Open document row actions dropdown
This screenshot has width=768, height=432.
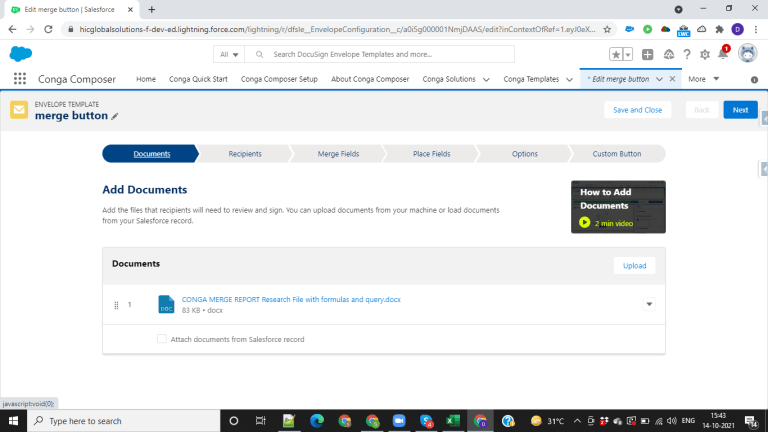point(649,304)
